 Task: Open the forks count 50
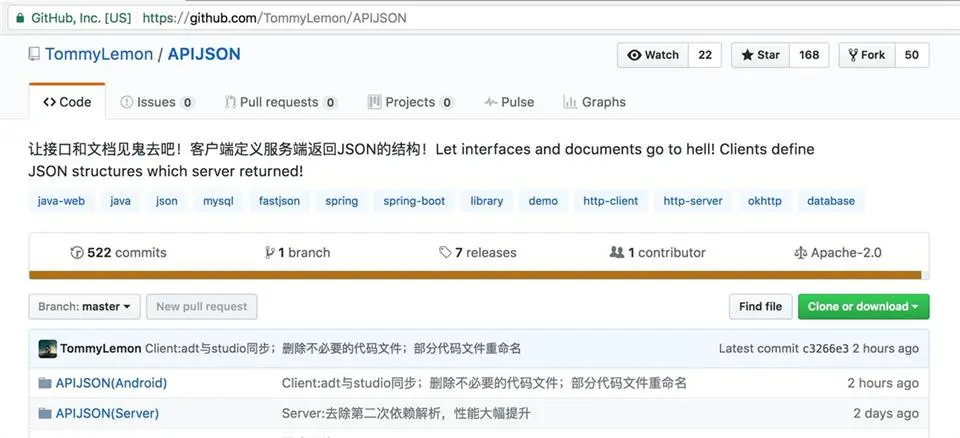coord(912,55)
